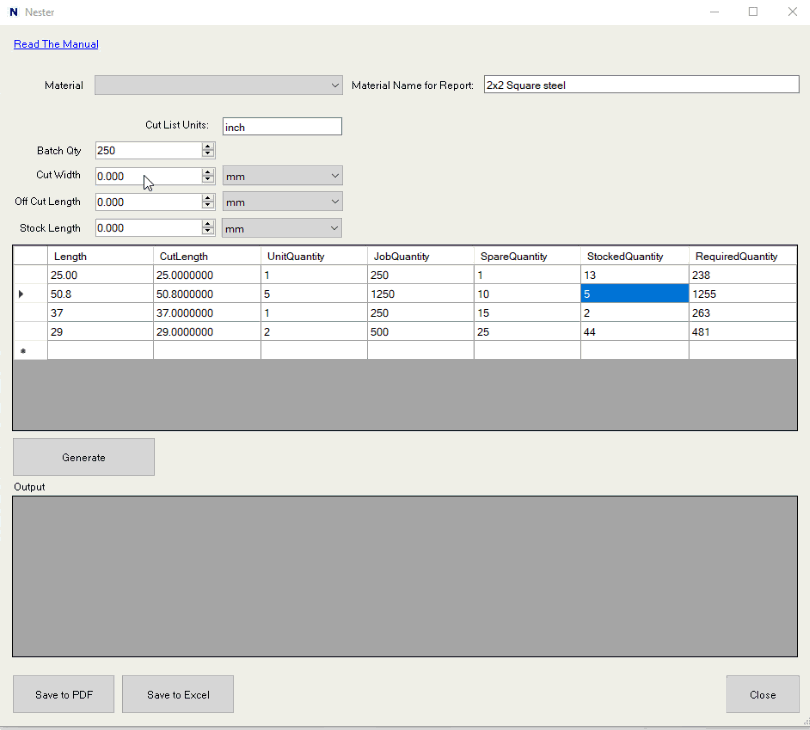This screenshot has width=810, height=730.
Task: Open the Stock Length units dropdown
Action: 282,228
